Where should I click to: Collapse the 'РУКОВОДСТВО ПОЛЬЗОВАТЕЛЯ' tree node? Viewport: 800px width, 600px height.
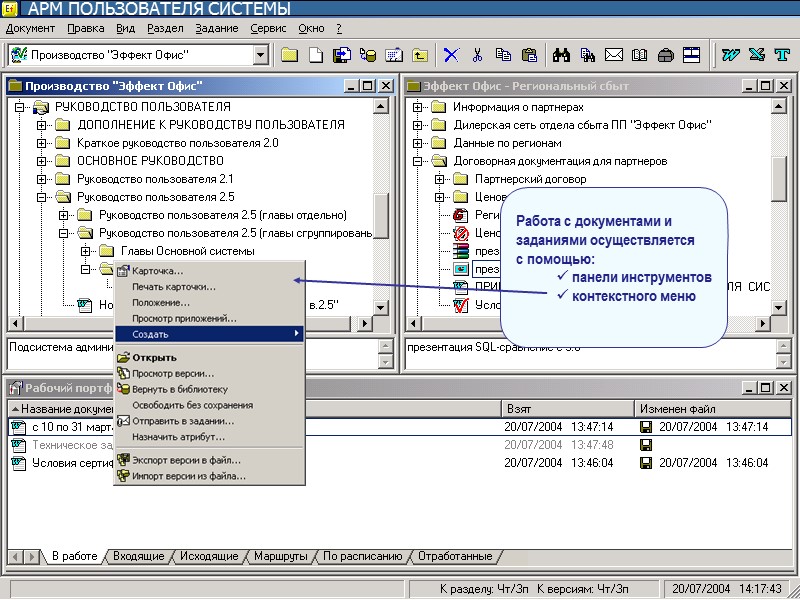[19, 107]
